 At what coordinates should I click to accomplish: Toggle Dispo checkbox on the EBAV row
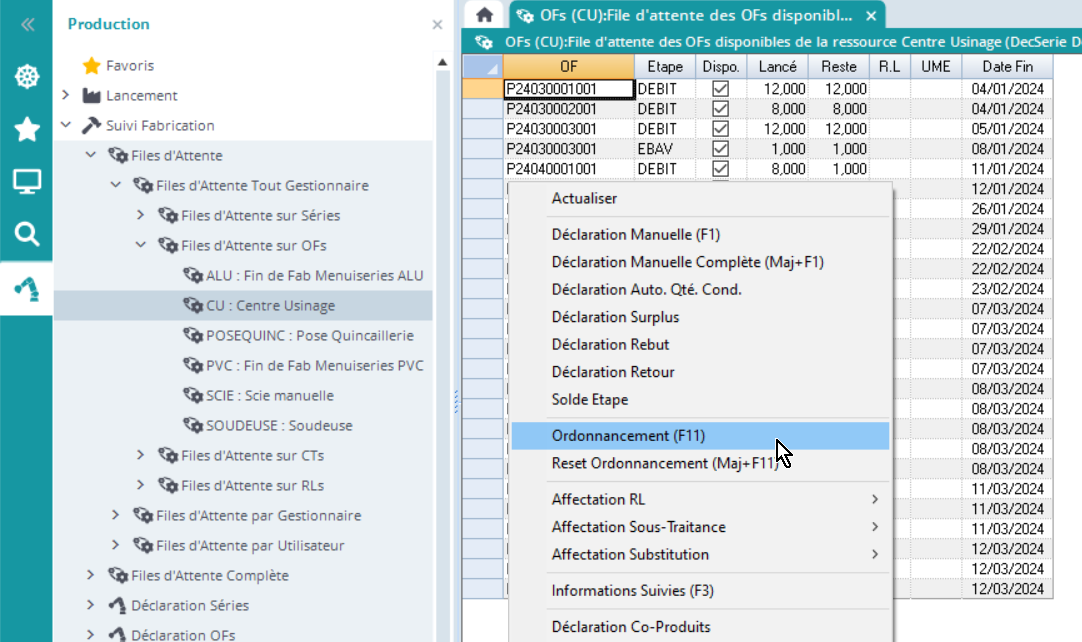click(x=720, y=149)
